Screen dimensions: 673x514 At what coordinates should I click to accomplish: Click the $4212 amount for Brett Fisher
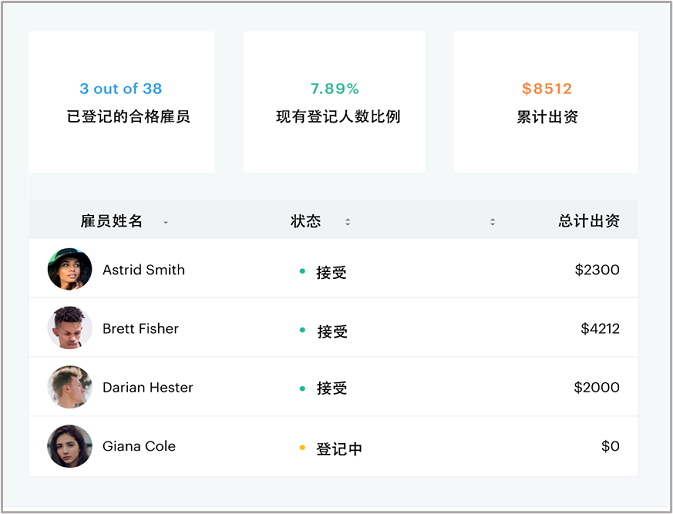[x=600, y=329]
